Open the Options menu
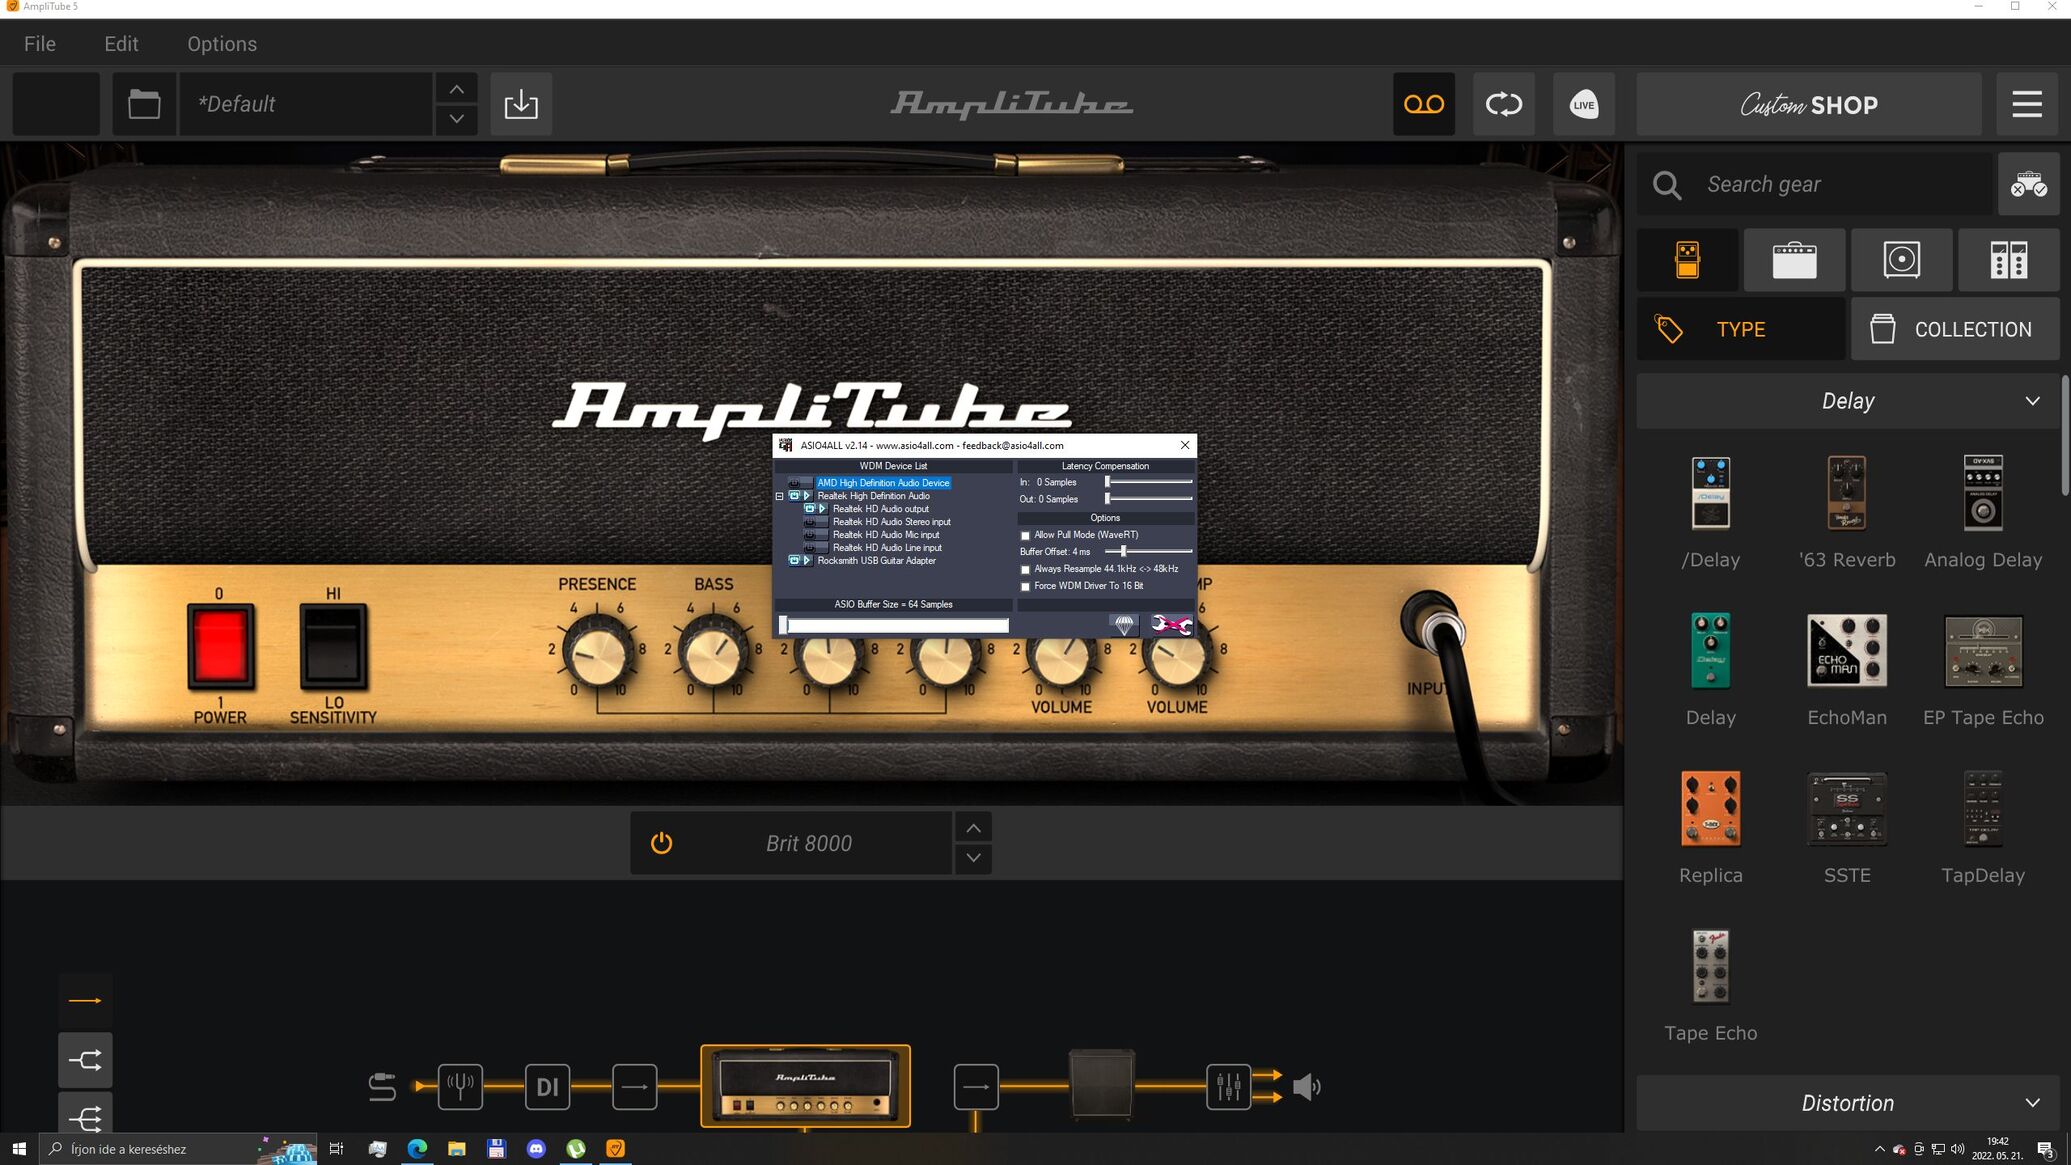The width and height of the screenshot is (2071, 1165). click(222, 44)
